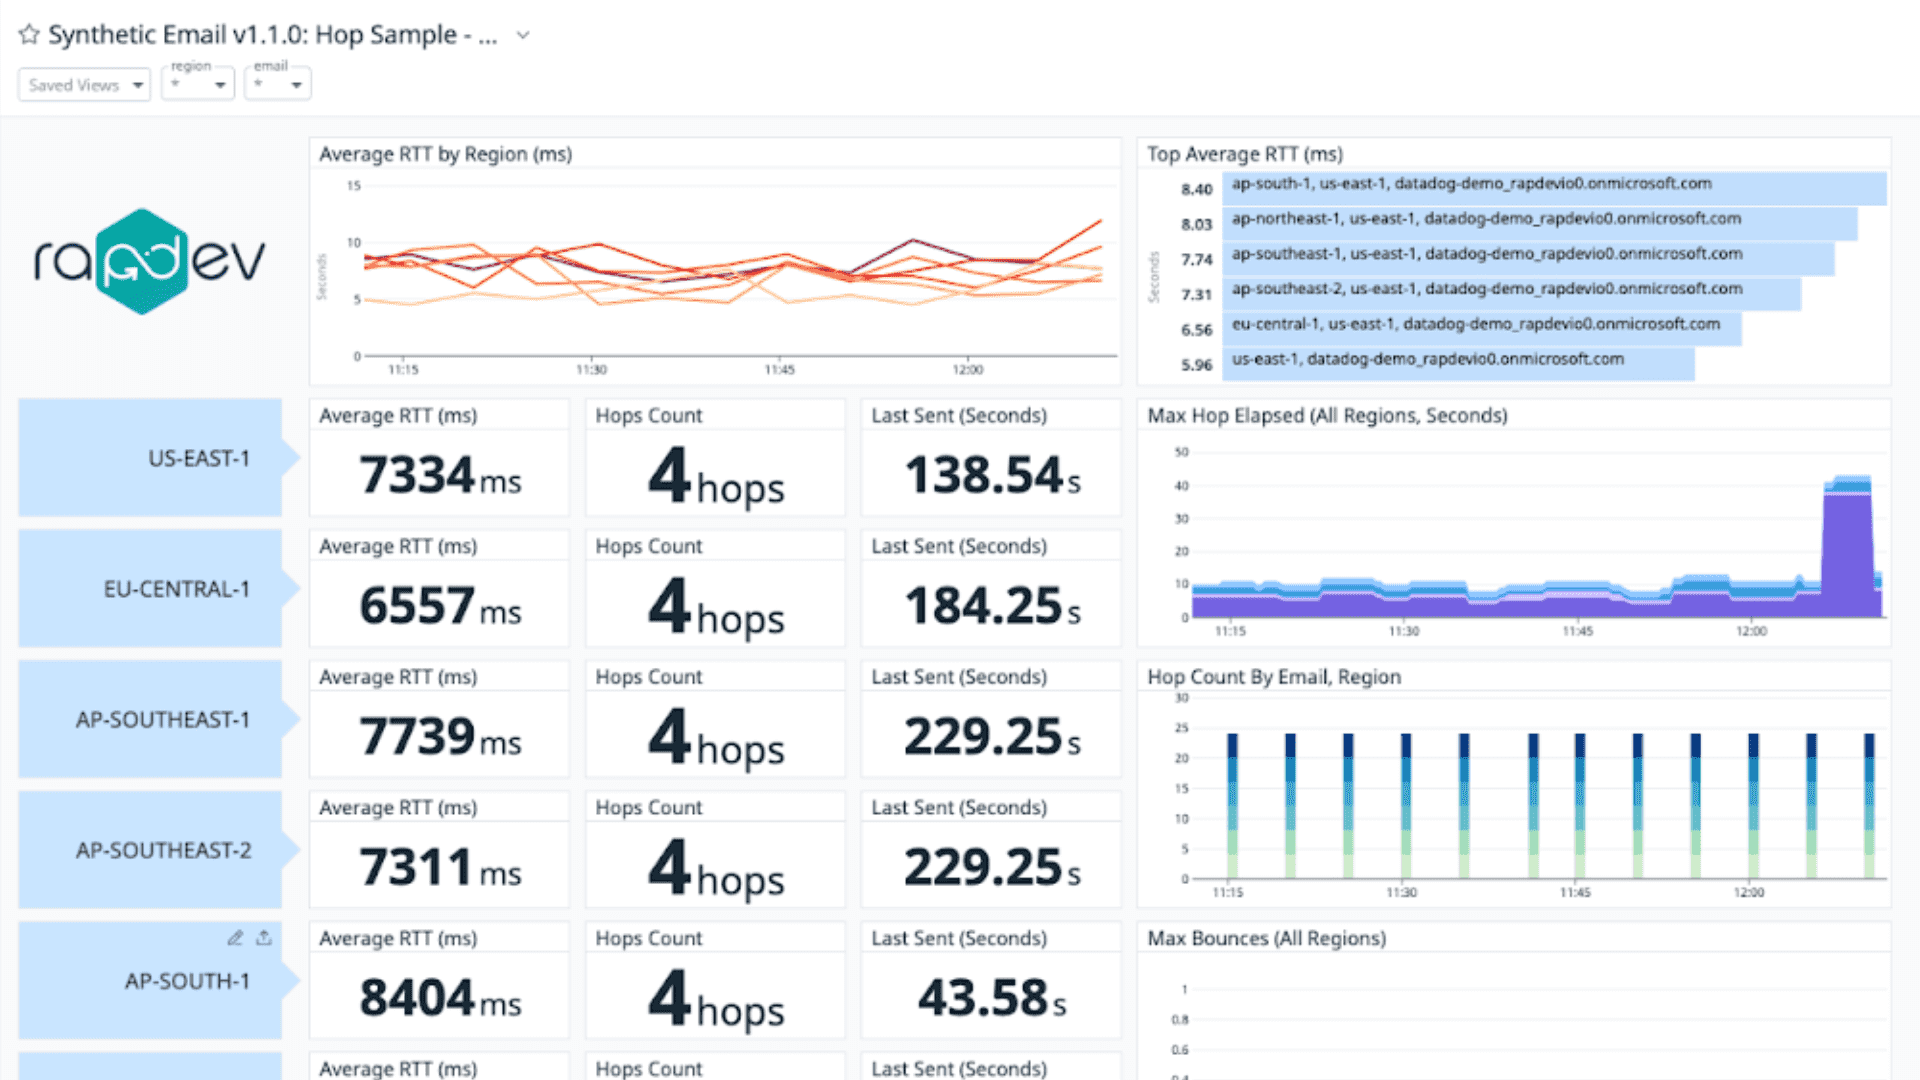
Task: Click the 7739 ms Average RTT value
Action: coord(440,737)
